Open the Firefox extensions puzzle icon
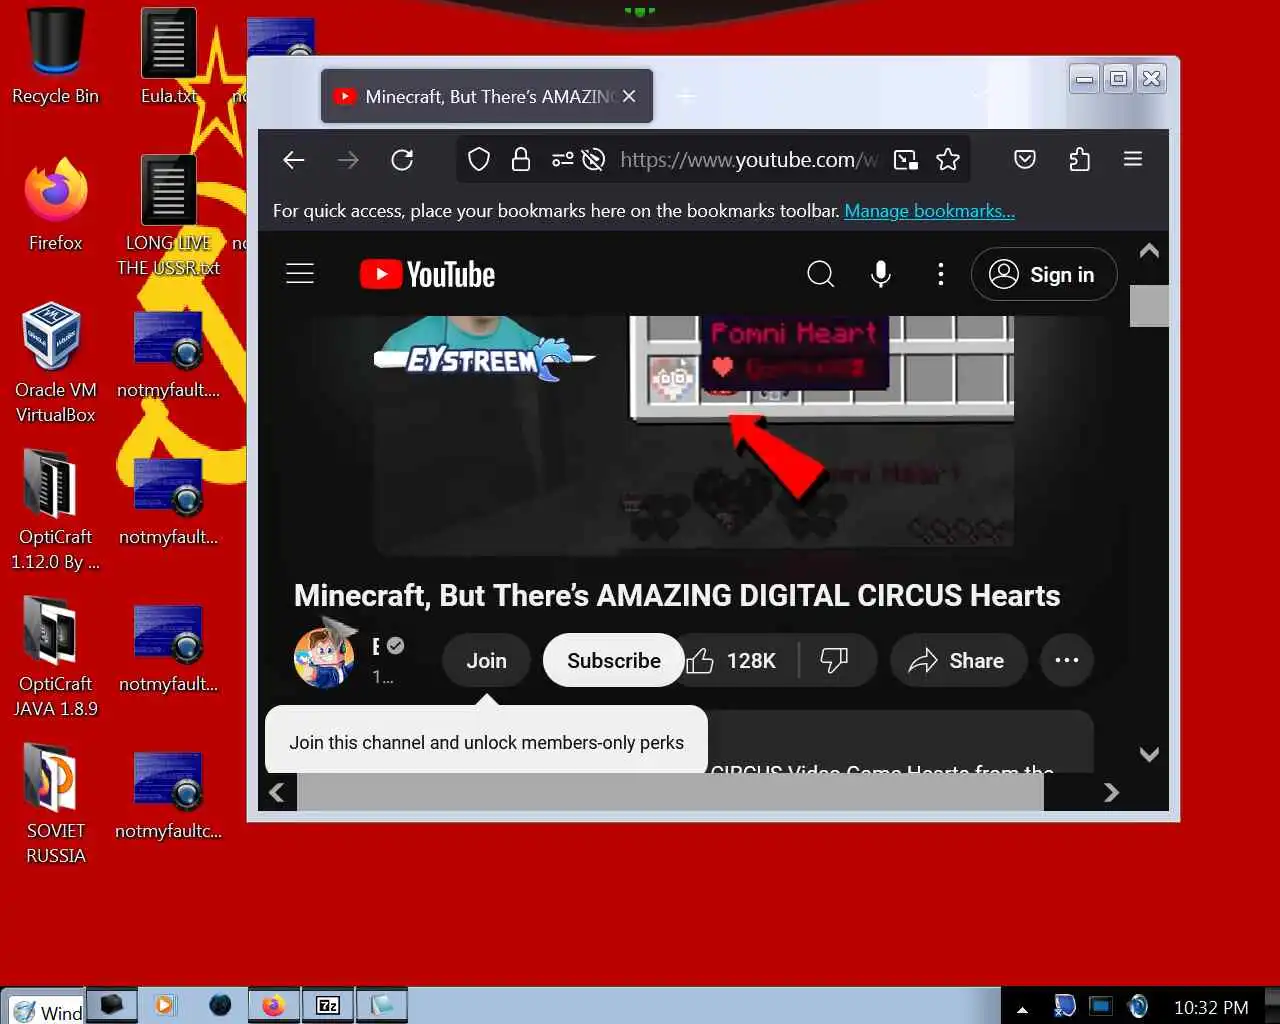The width and height of the screenshot is (1280, 1024). (x=1079, y=159)
